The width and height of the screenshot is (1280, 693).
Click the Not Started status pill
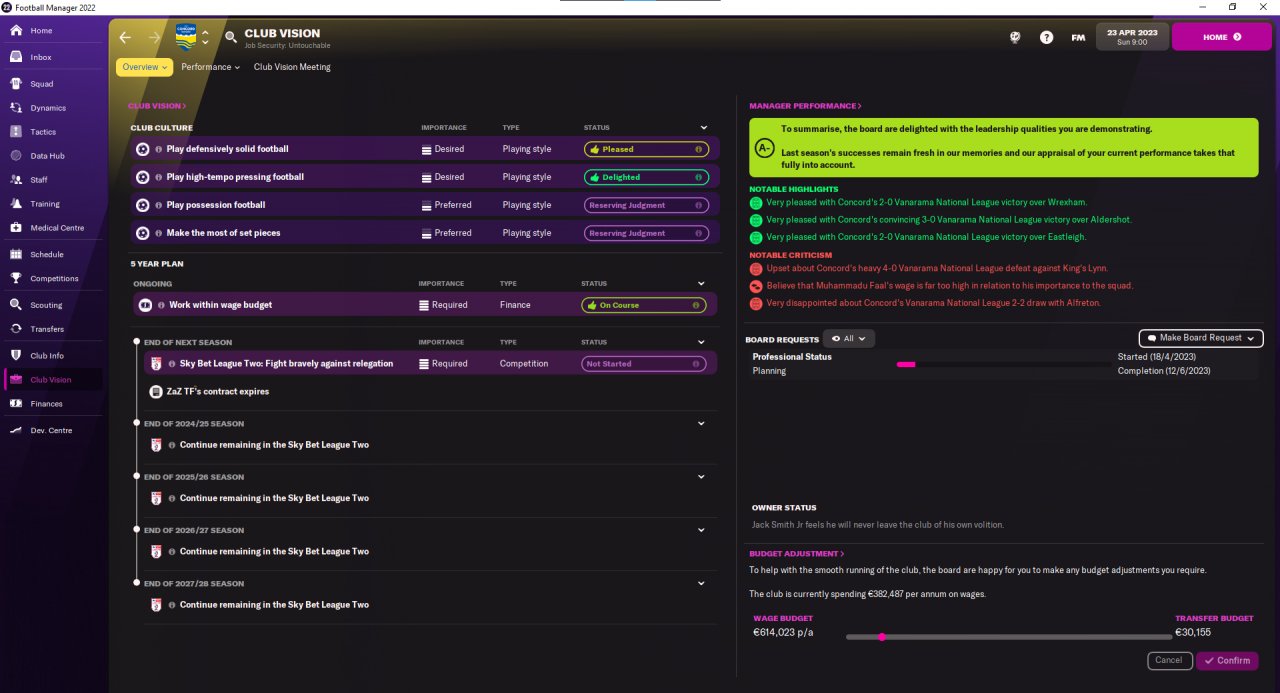pos(644,364)
